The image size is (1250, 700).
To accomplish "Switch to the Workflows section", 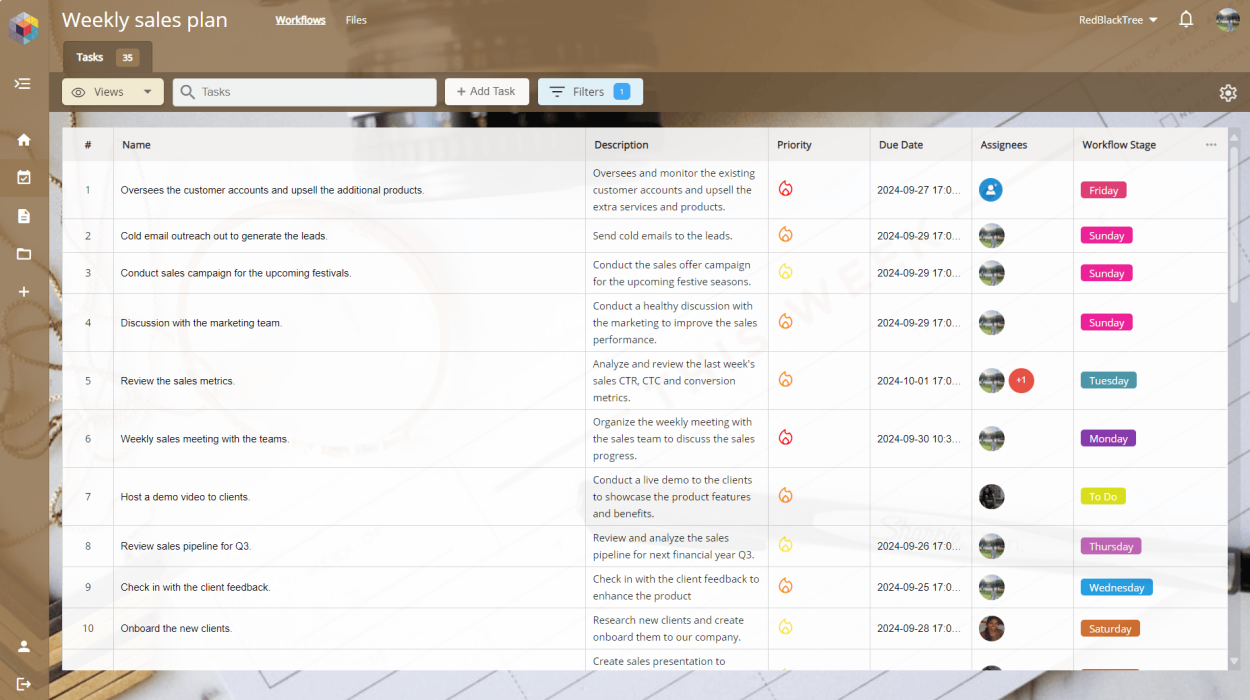I will click(300, 19).
